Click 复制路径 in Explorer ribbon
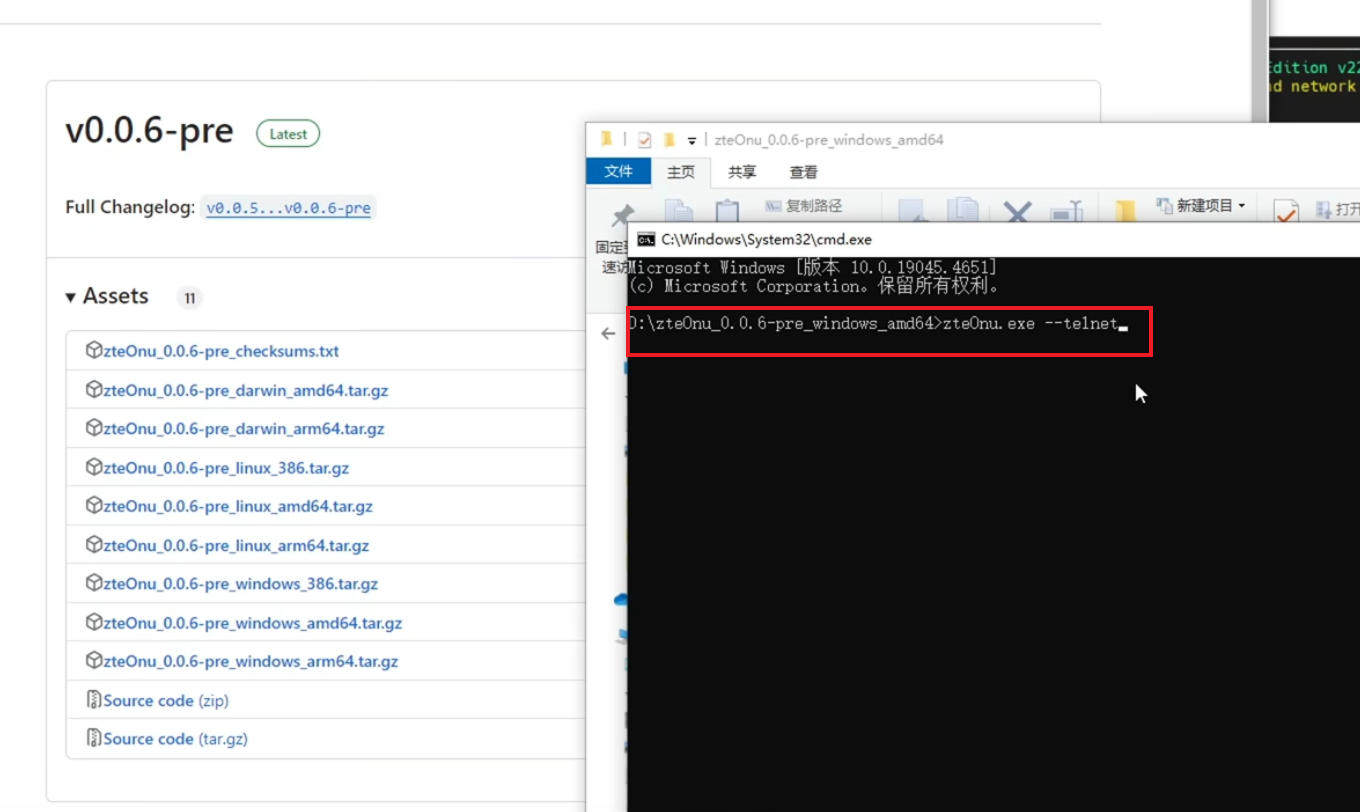This screenshot has width=1360, height=812. pos(804,206)
